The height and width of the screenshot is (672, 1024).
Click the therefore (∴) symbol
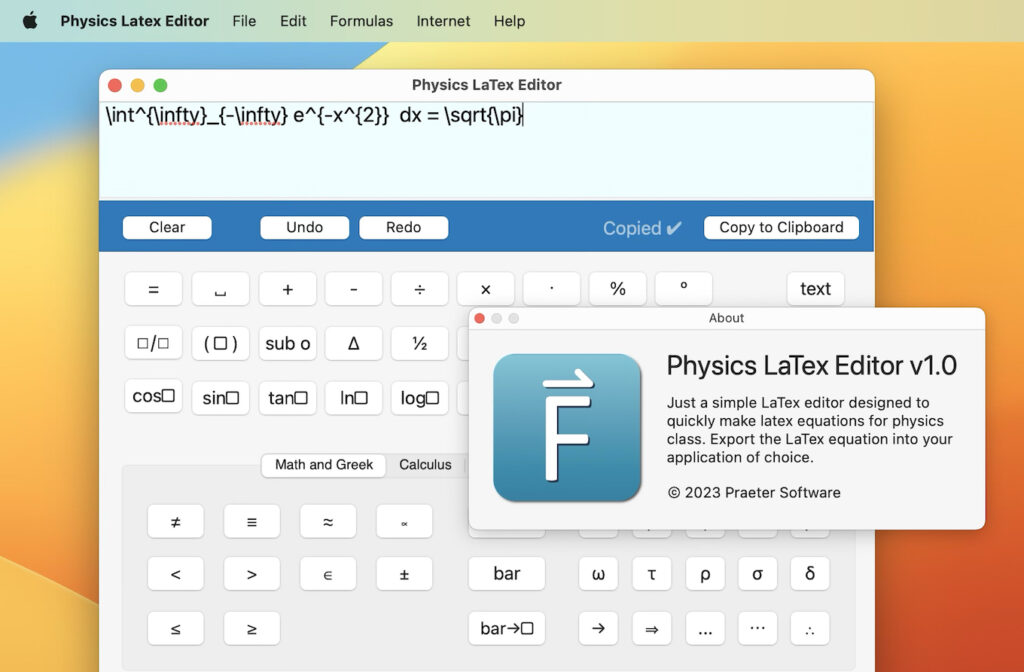click(810, 628)
